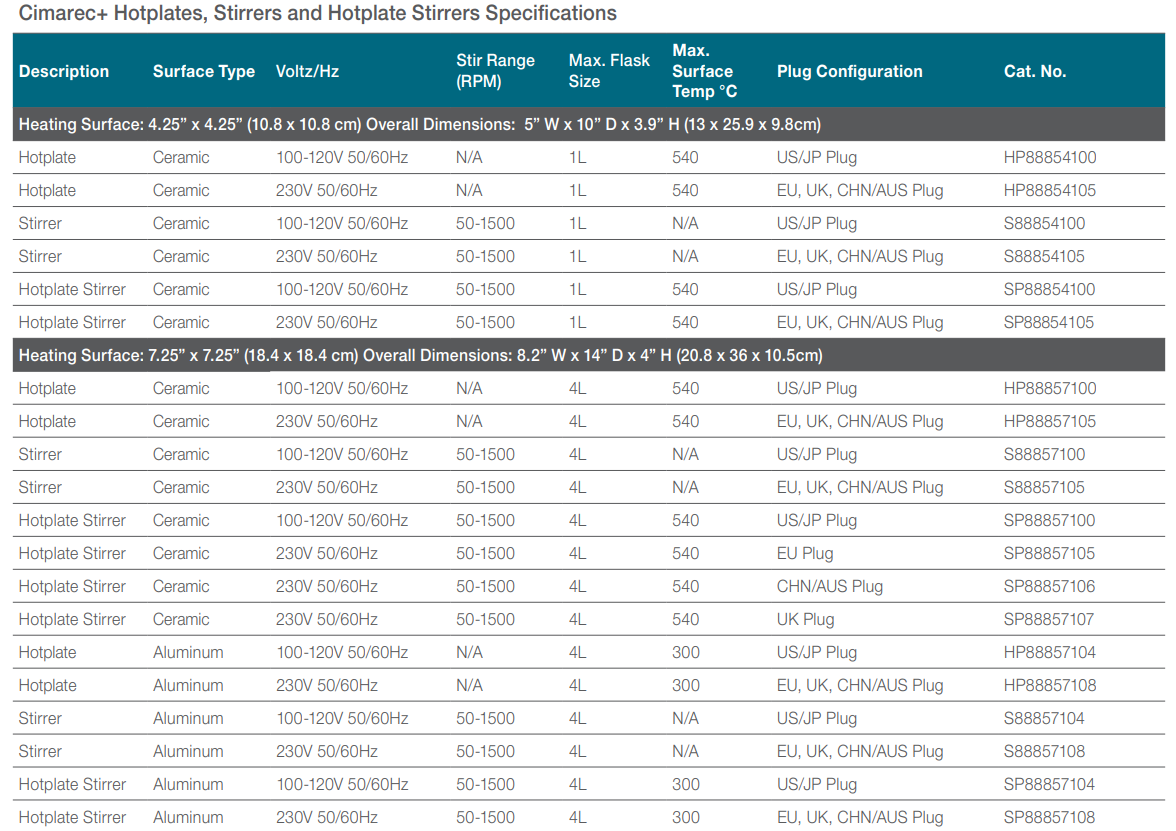Click catalog number SP88857104
The width and height of the screenshot is (1176, 831).
pos(1049,784)
